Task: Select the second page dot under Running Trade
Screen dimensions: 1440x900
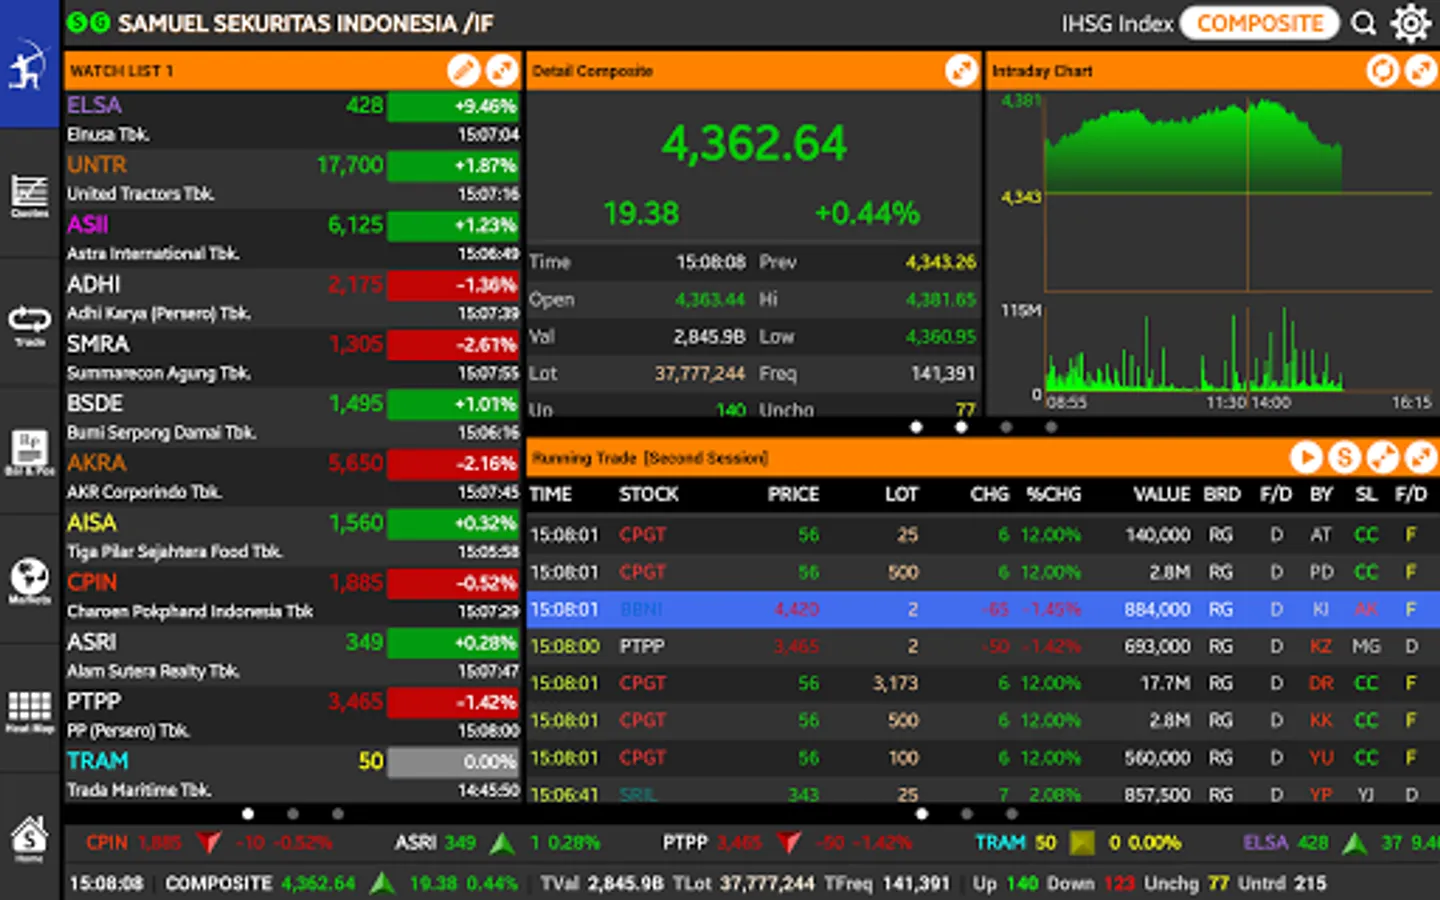Action: [x=967, y=814]
